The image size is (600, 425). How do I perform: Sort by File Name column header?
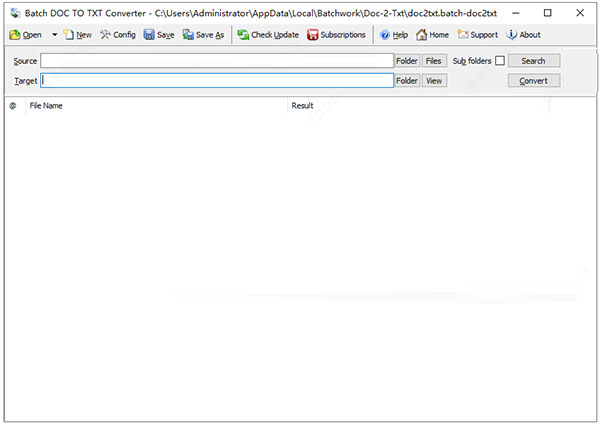click(157, 106)
